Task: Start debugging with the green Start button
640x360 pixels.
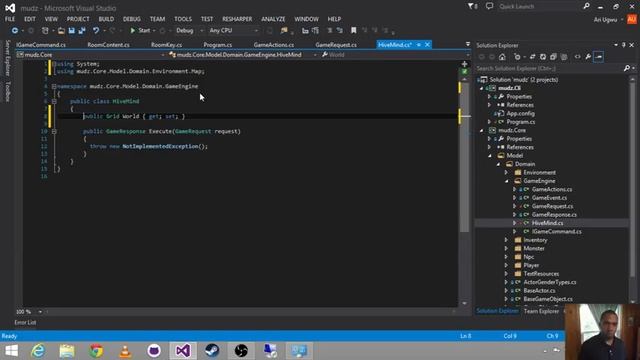Action: pyautogui.click(x=140, y=31)
